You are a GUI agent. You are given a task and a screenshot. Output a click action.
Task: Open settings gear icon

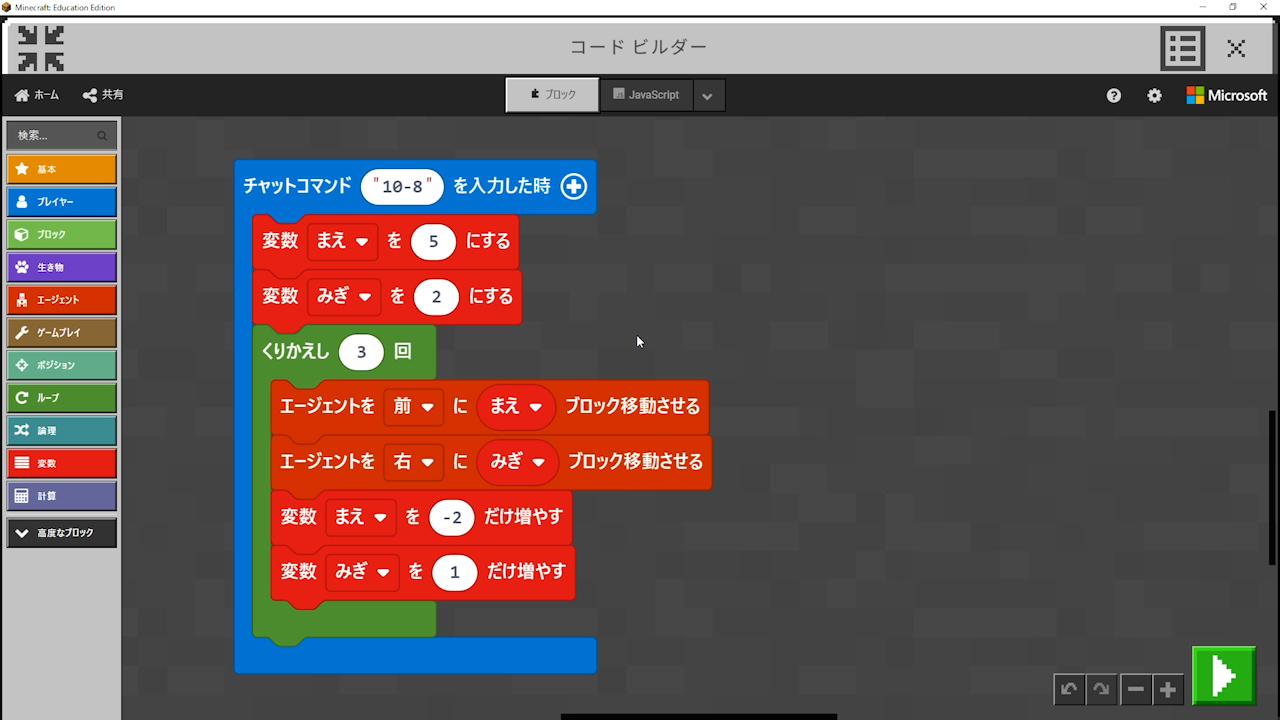pyautogui.click(x=1155, y=96)
